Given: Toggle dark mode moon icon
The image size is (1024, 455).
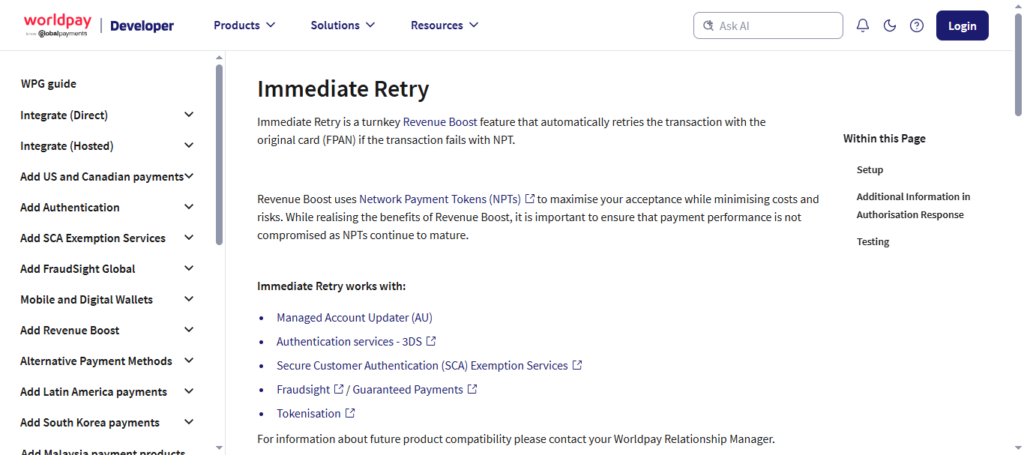Looking at the screenshot, I should (x=889, y=25).
